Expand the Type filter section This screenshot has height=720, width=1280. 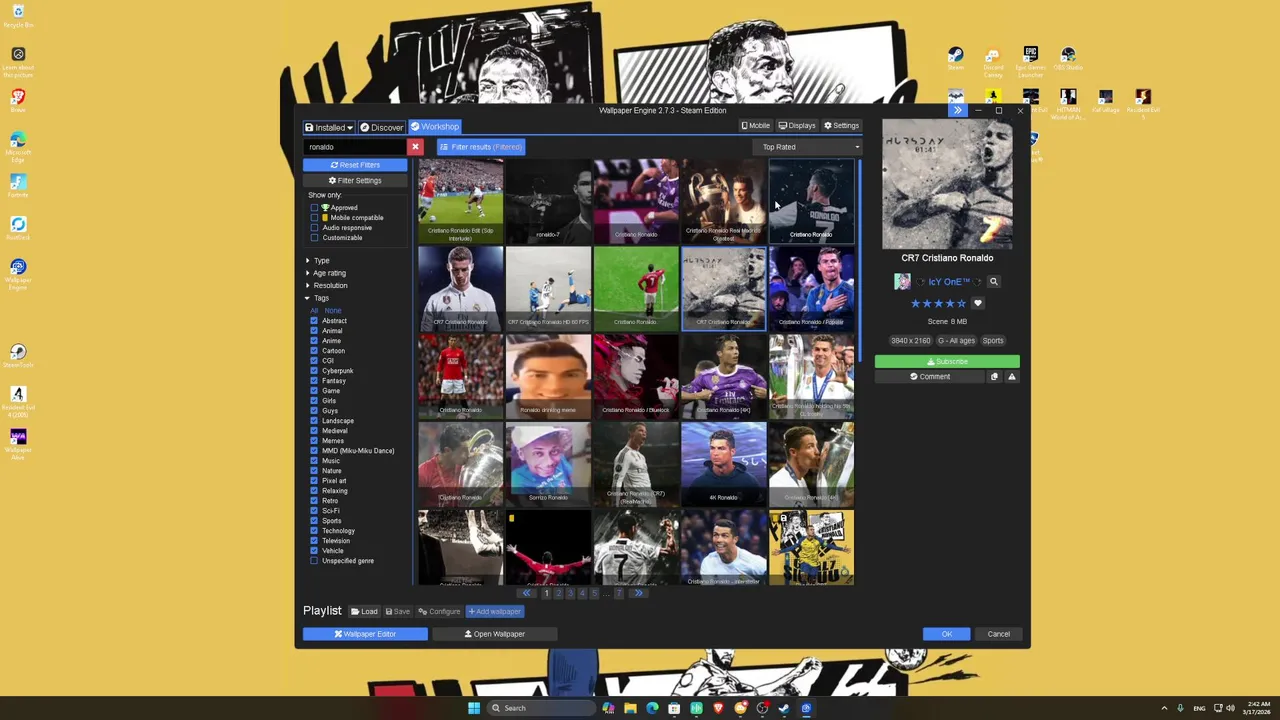(318, 261)
